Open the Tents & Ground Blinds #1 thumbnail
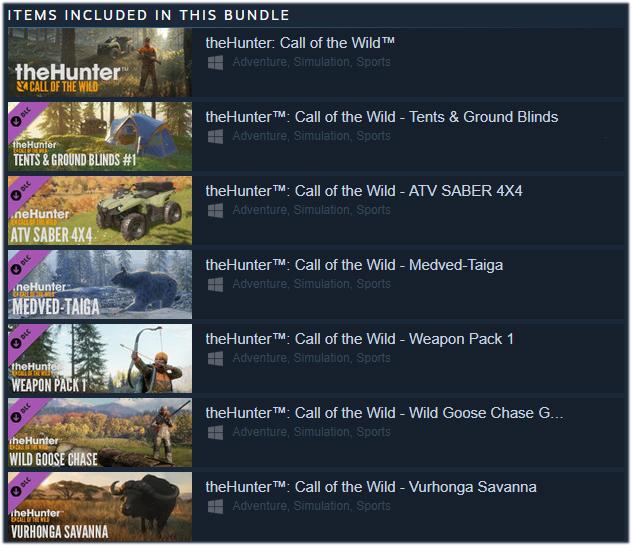This screenshot has height=546, width=632. [100, 137]
